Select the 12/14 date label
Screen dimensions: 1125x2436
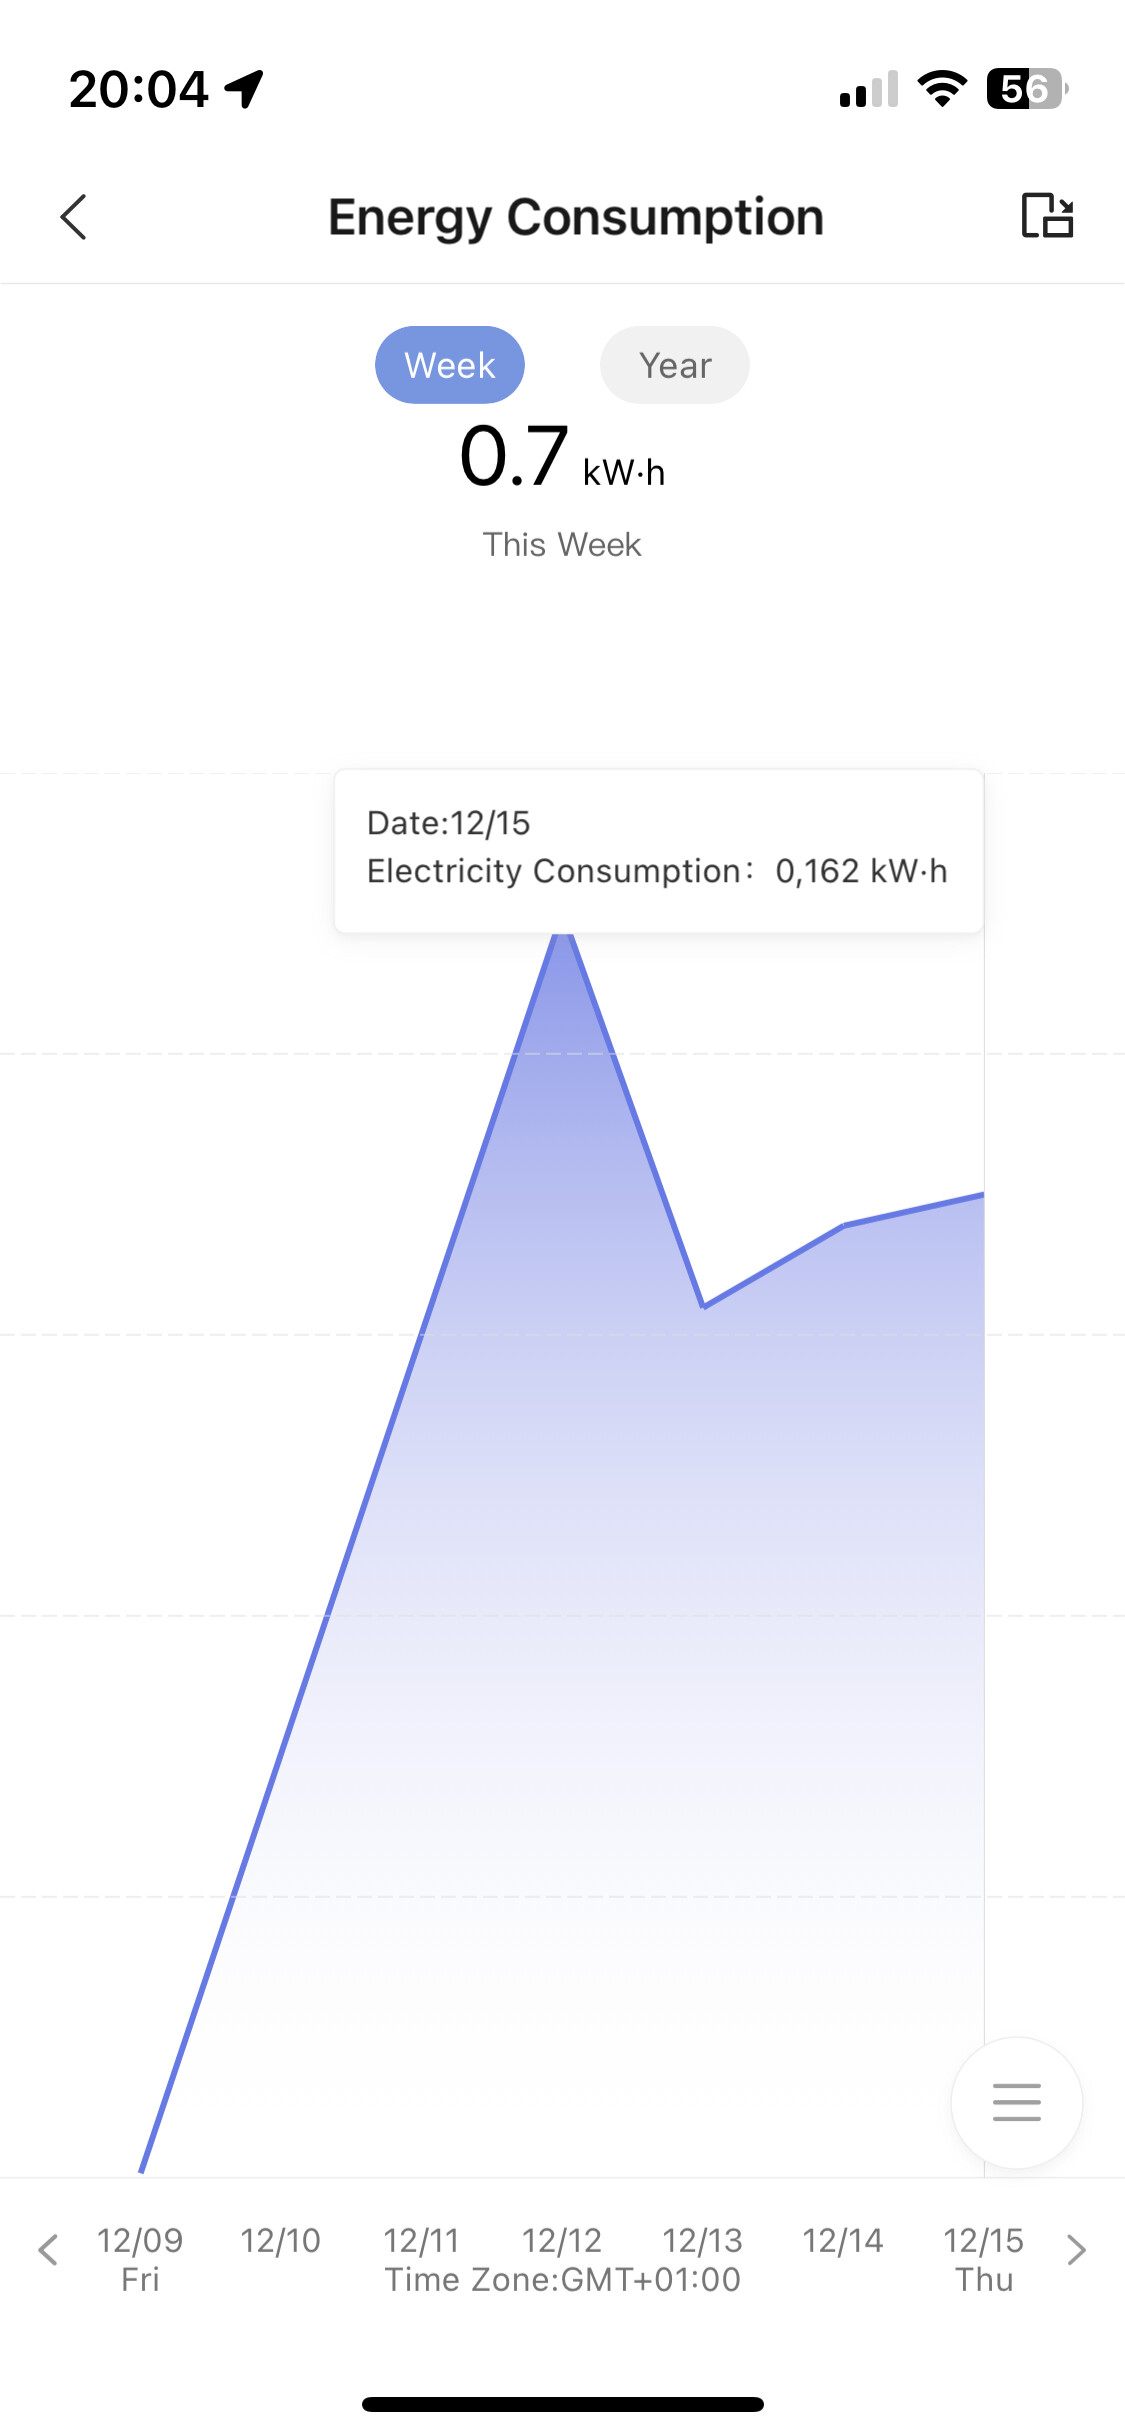point(843,2240)
